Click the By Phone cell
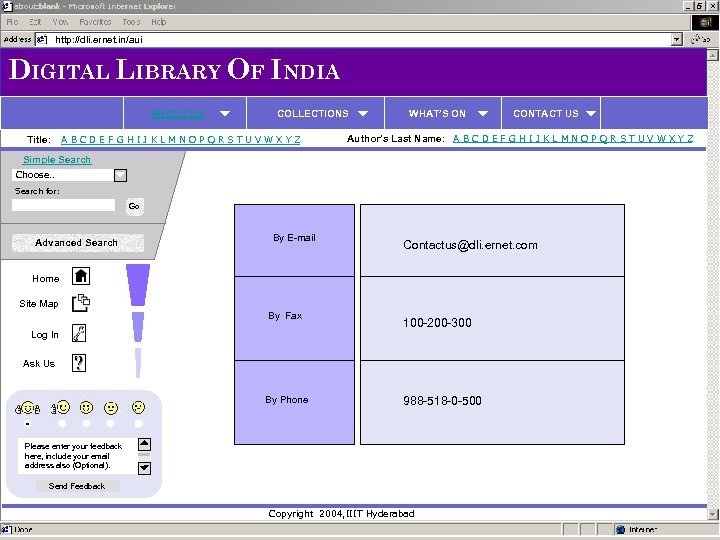The height and width of the screenshot is (540, 720). (294, 403)
